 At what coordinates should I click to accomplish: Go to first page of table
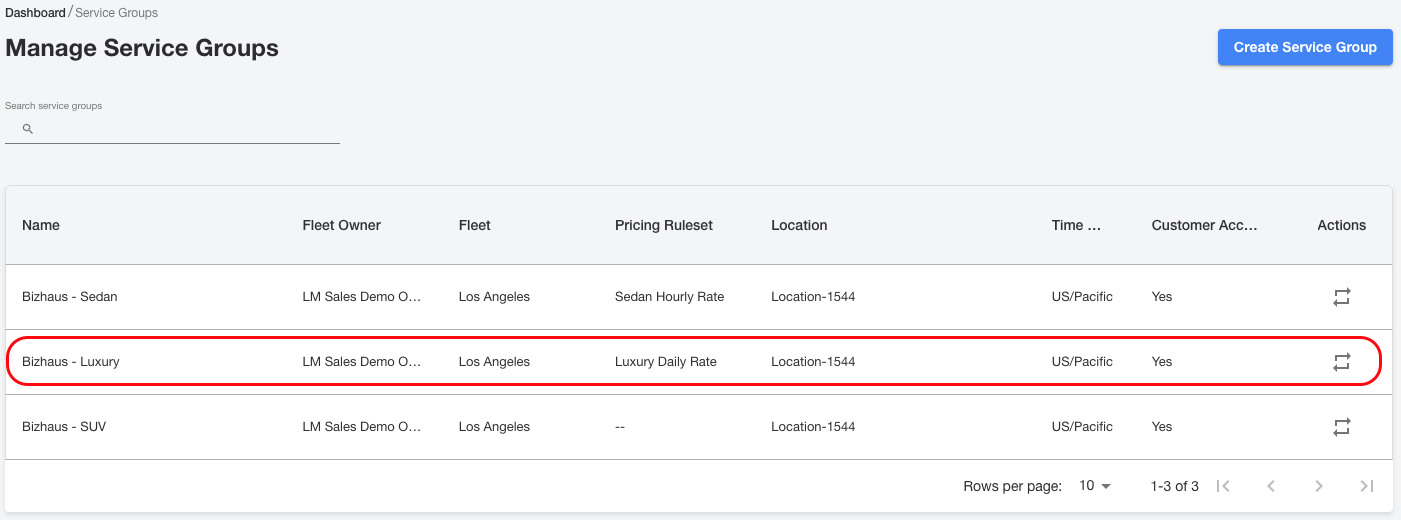[x=1223, y=486]
